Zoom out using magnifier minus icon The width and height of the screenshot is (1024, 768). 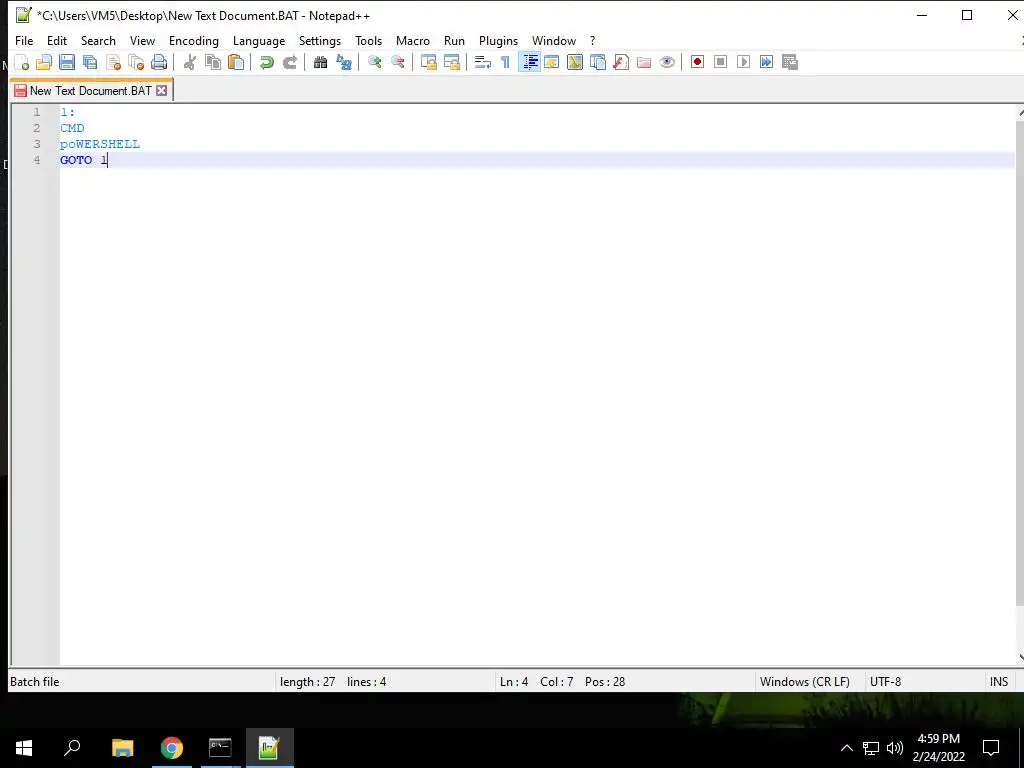(397, 62)
